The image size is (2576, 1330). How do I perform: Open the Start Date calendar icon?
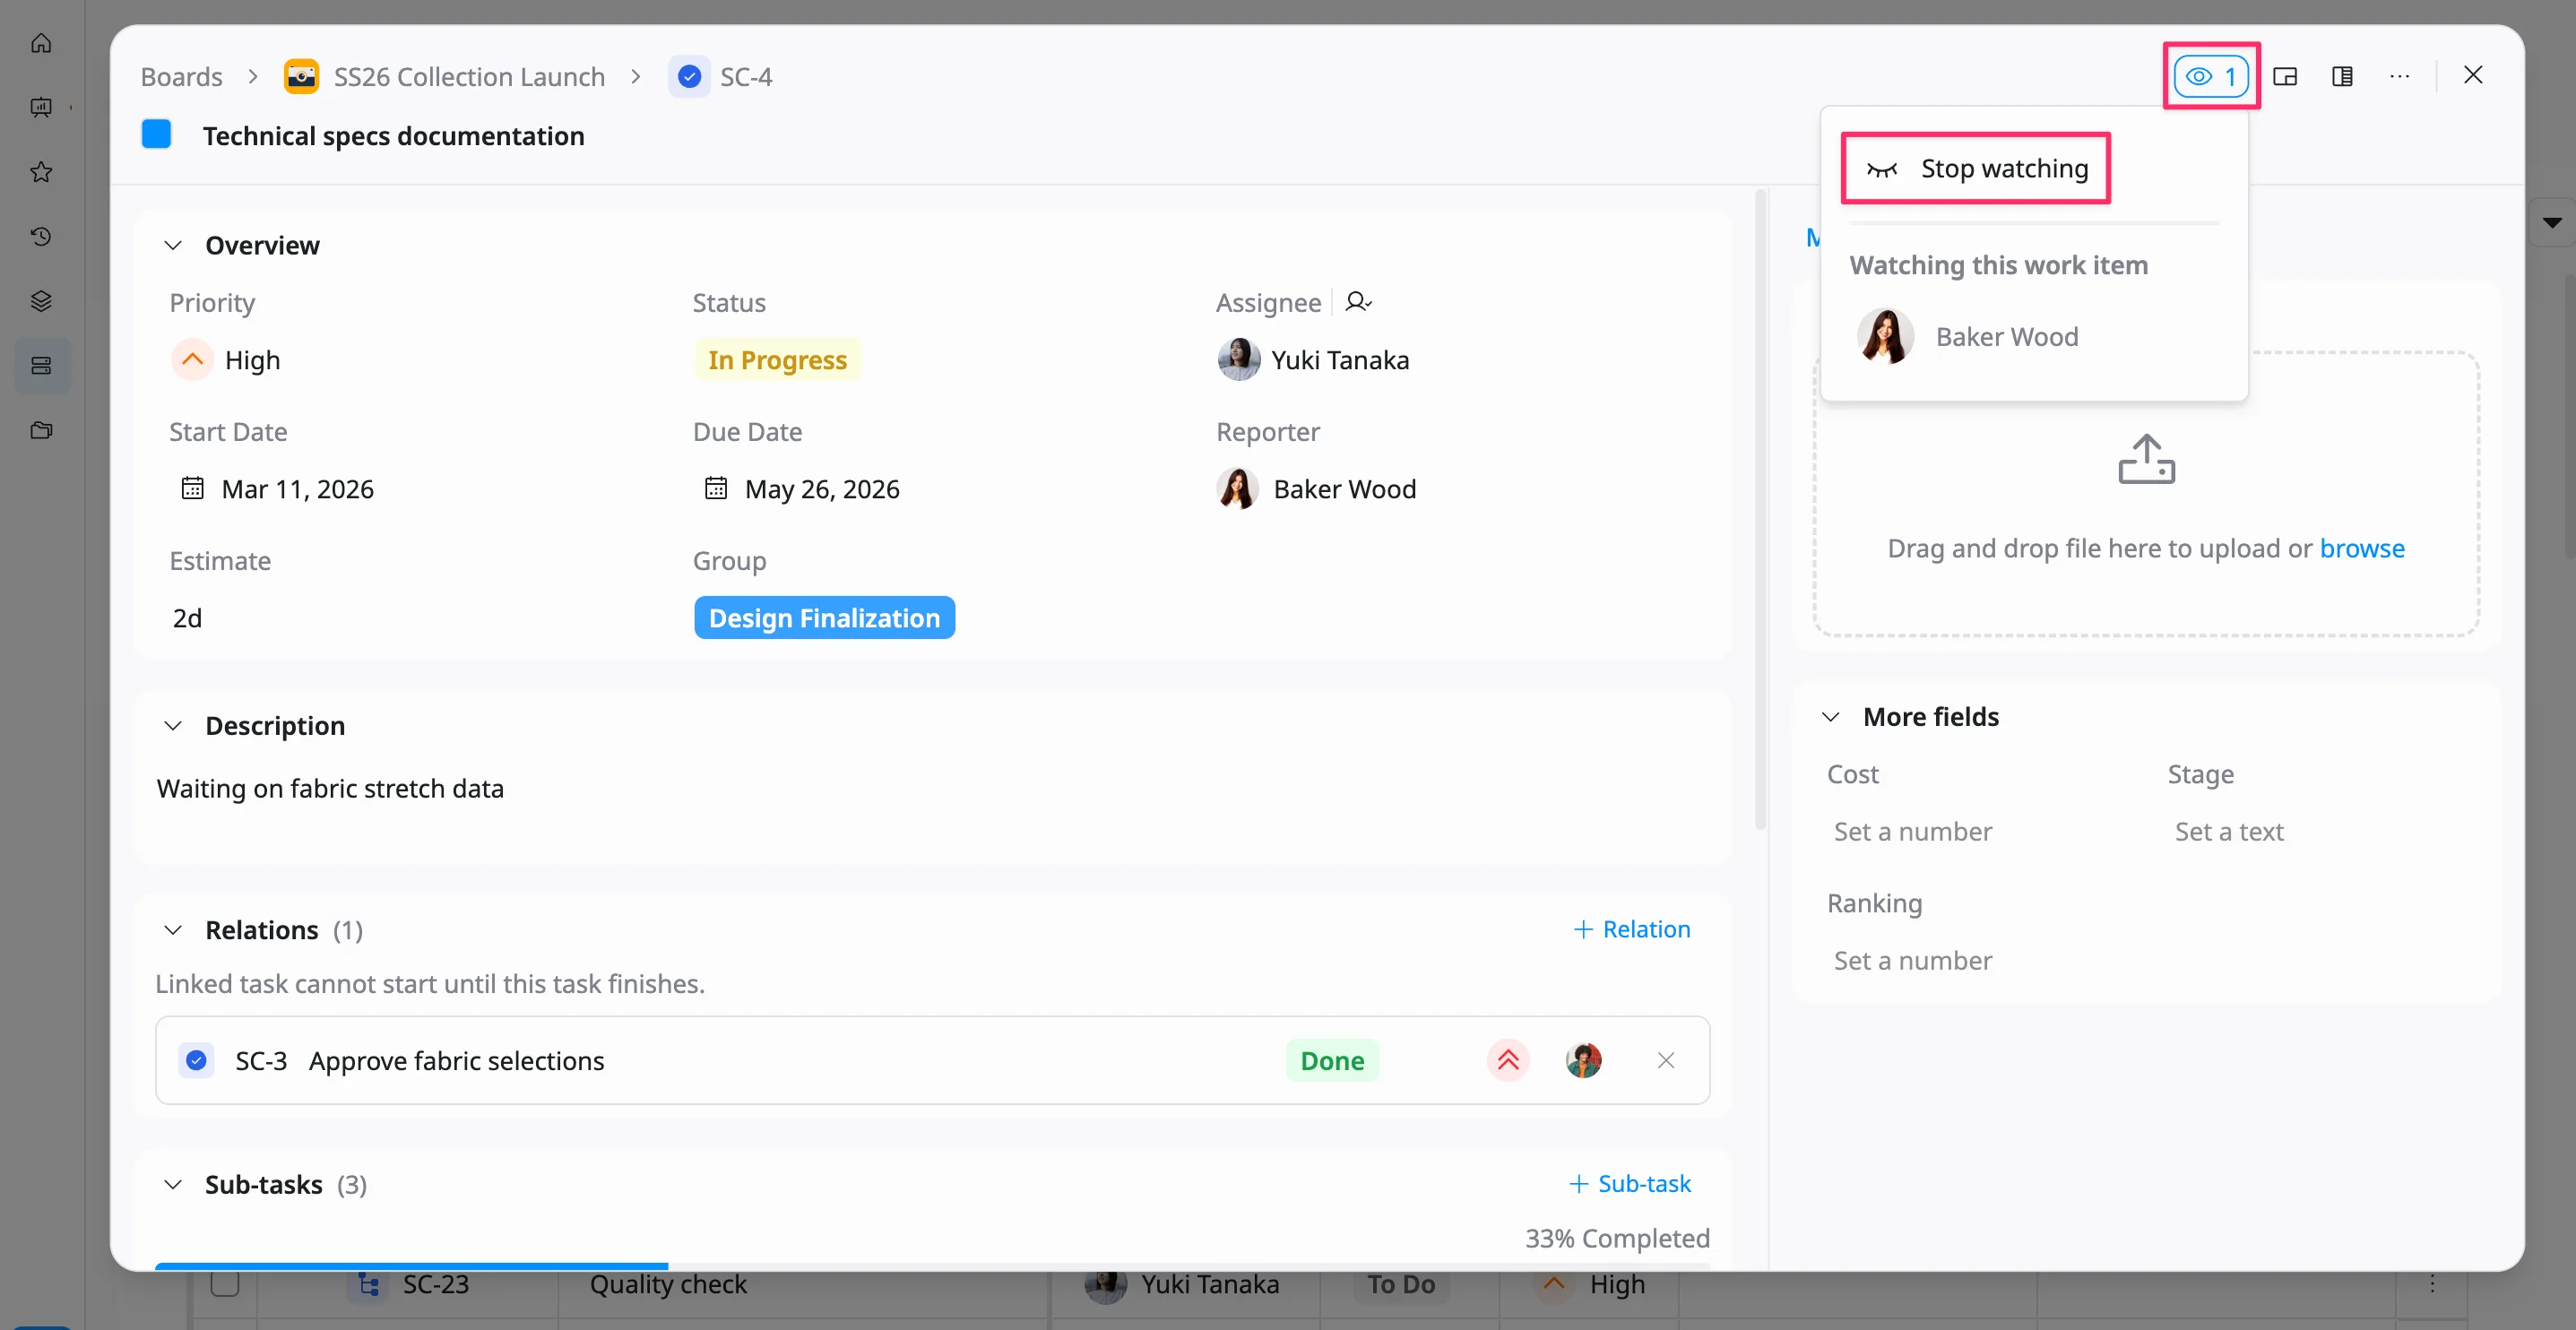(x=192, y=488)
